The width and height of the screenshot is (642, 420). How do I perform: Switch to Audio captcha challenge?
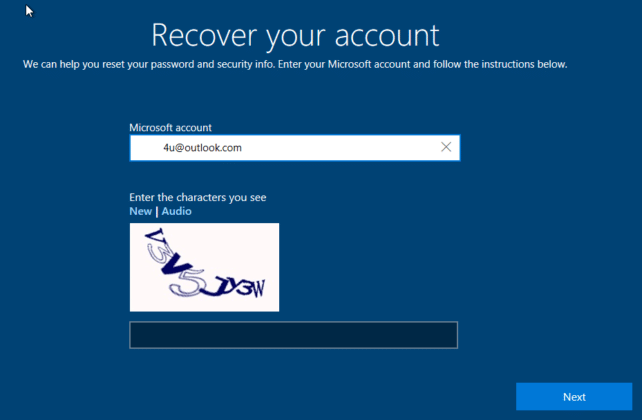coord(176,211)
